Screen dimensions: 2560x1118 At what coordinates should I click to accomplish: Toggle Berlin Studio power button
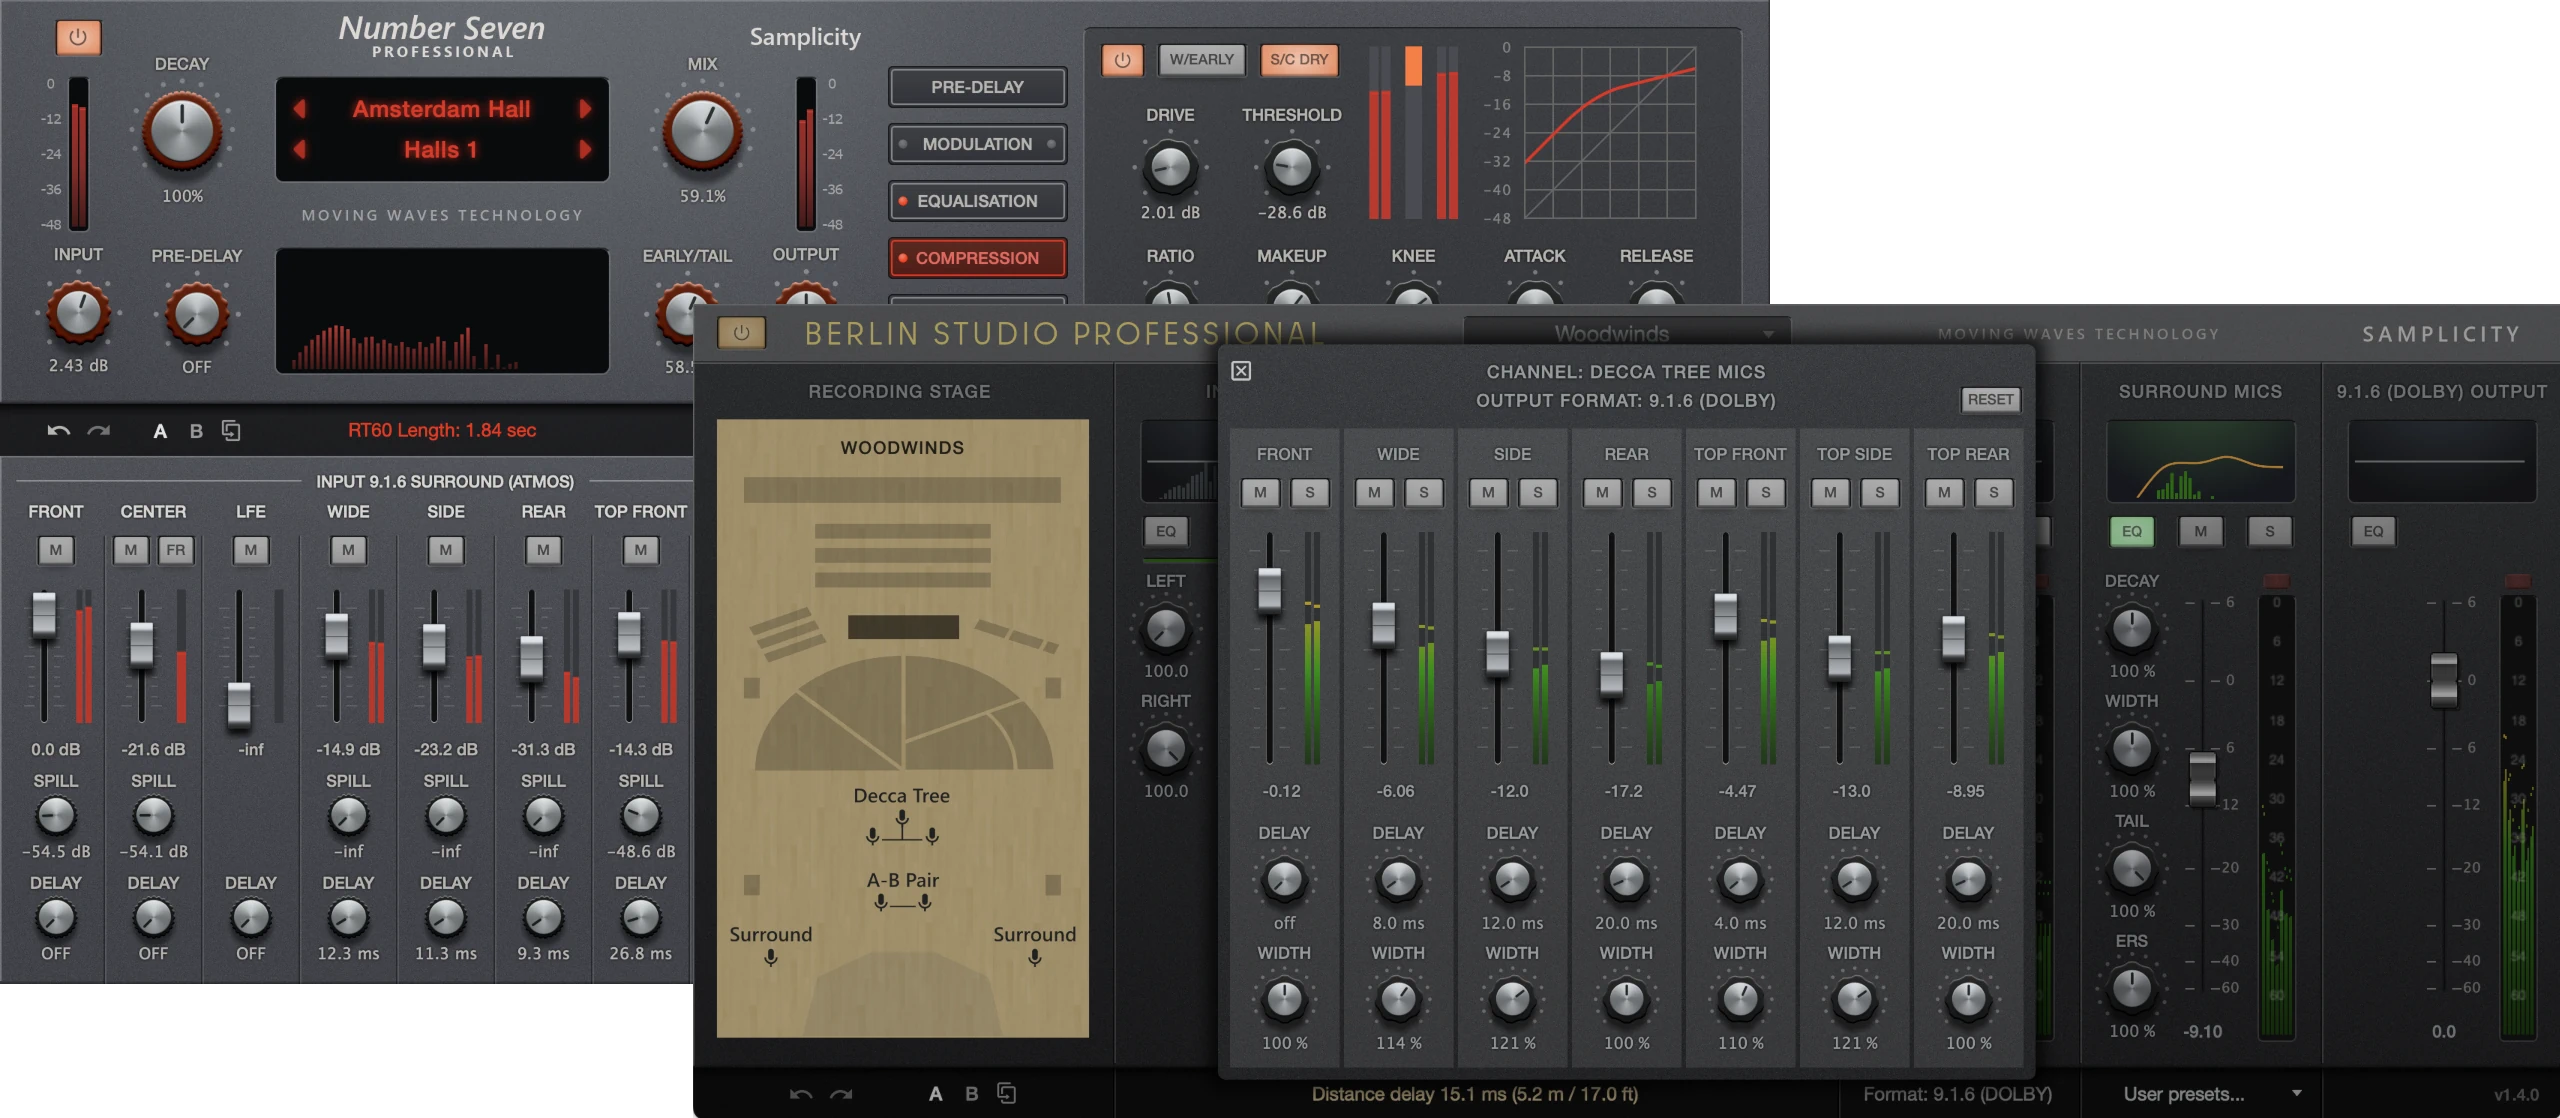(741, 333)
